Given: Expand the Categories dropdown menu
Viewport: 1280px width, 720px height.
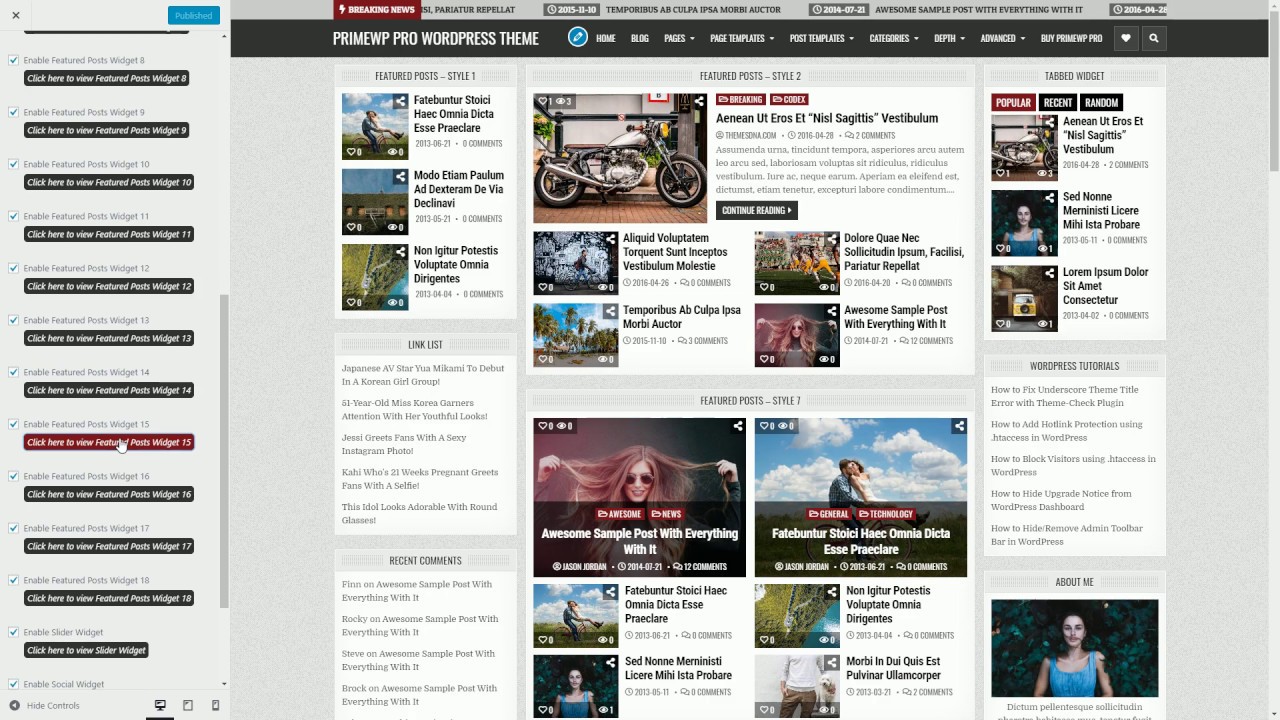Looking at the screenshot, I should pyautogui.click(x=894, y=39).
